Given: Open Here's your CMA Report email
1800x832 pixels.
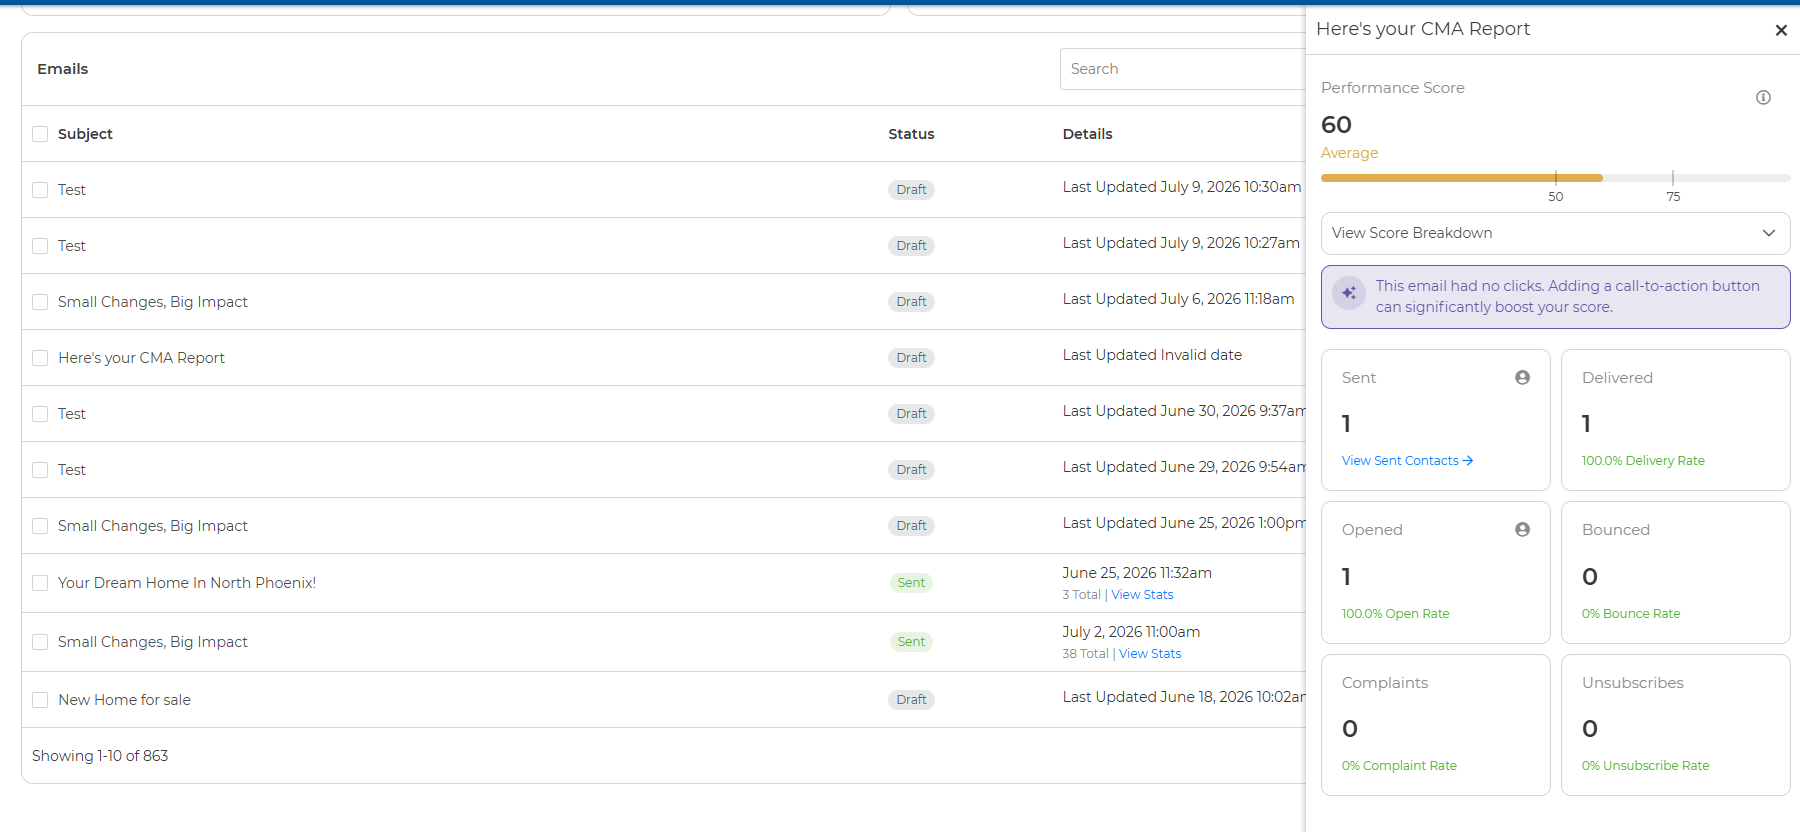Looking at the screenshot, I should (141, 358).
